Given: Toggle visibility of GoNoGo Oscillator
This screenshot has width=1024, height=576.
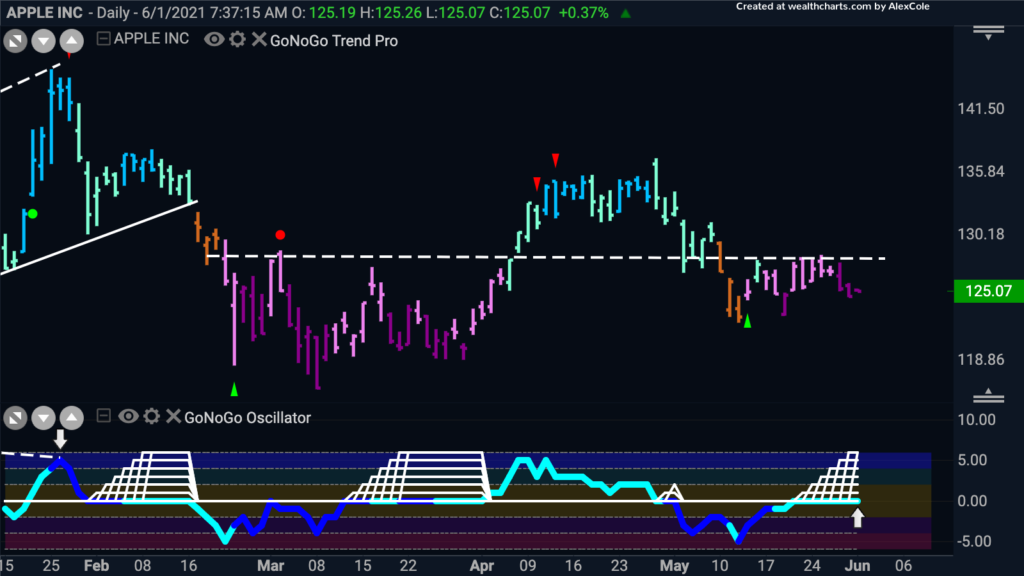Looking at the screenshot, I should 128,416.
